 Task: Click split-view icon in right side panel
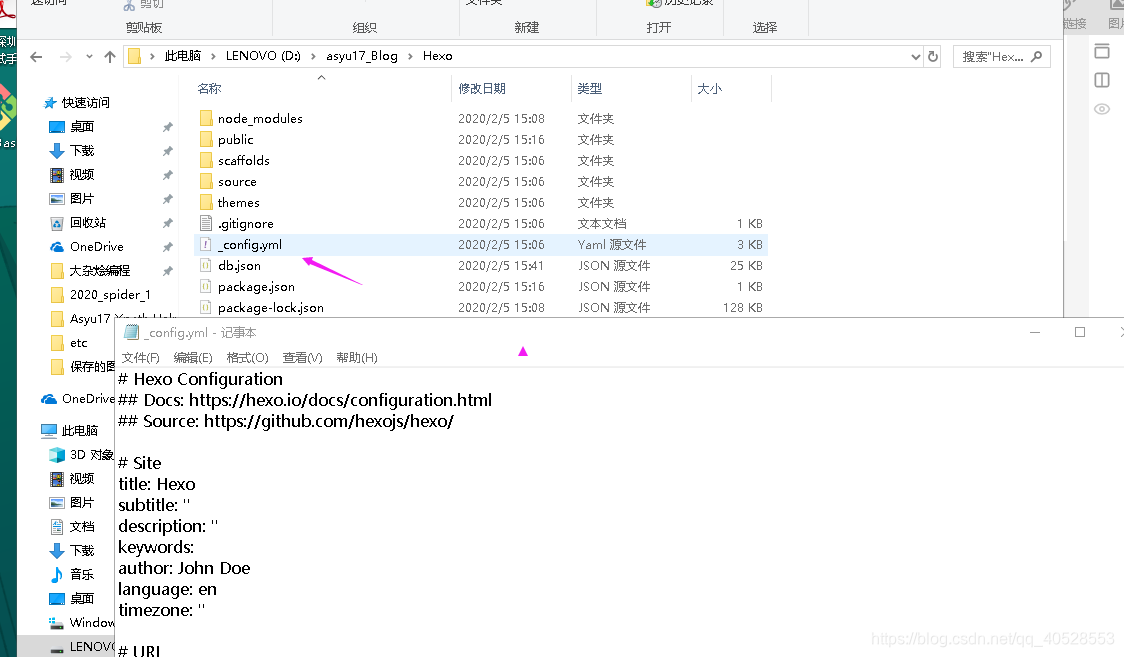click(1102, 80)
